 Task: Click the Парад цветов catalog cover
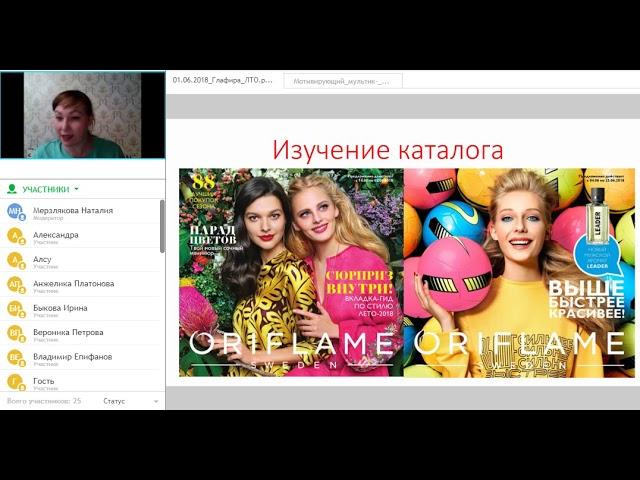click(291, 272)
